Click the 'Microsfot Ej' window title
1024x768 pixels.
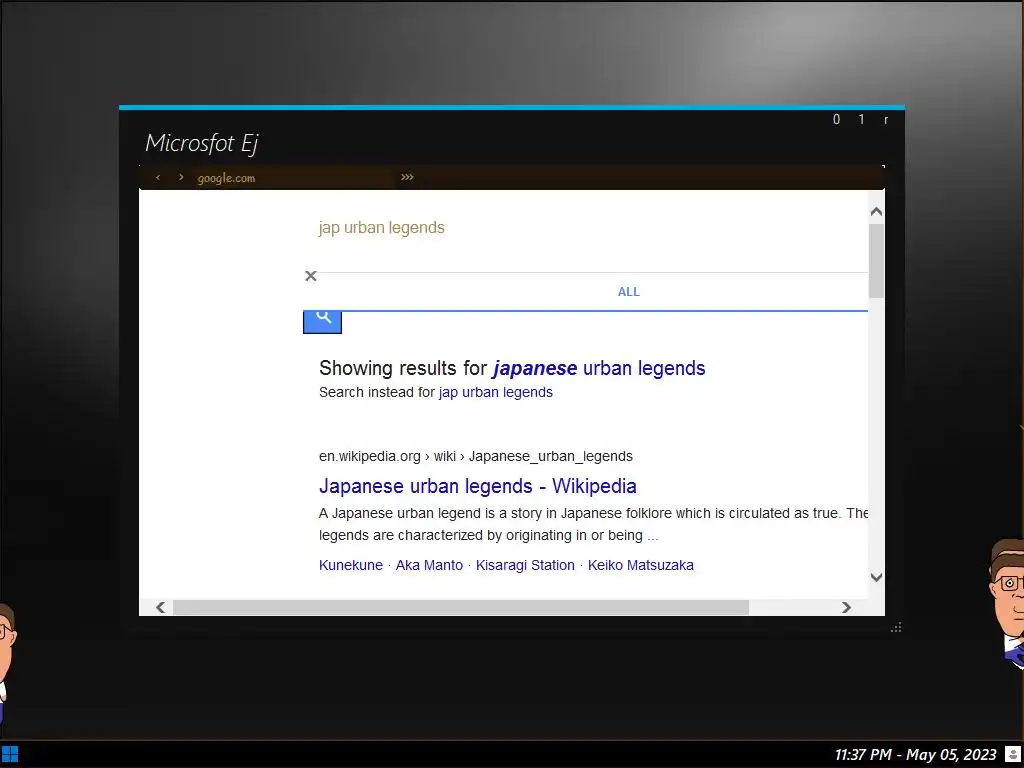[x=201, y=143]
